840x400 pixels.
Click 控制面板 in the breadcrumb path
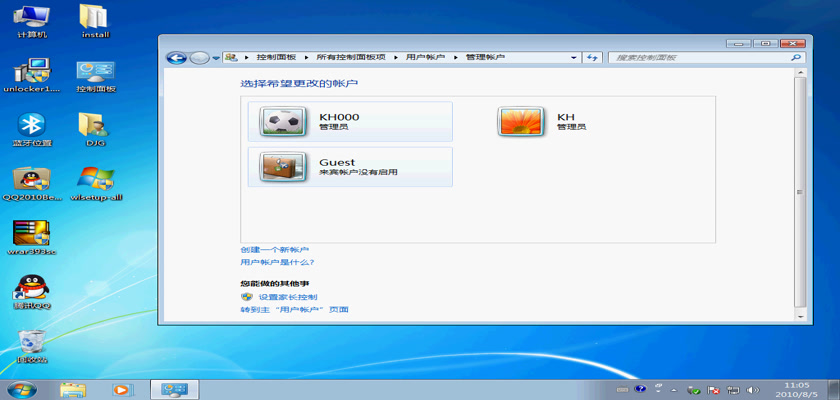tap(275, 58)
